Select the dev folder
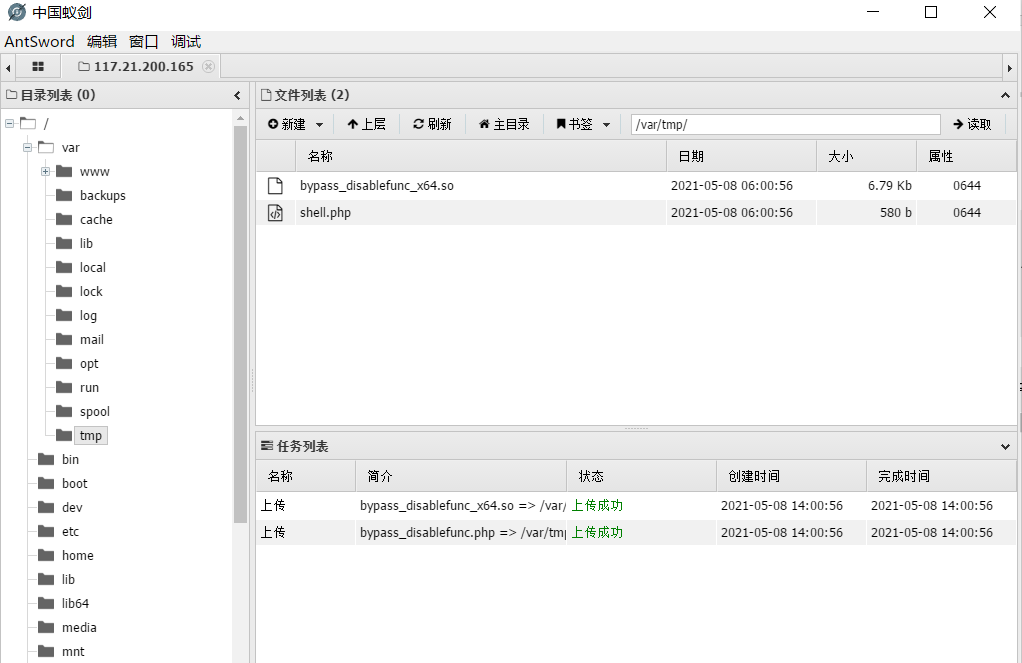Viewport: 1022px width, 663px height. (x=72, y=508)
